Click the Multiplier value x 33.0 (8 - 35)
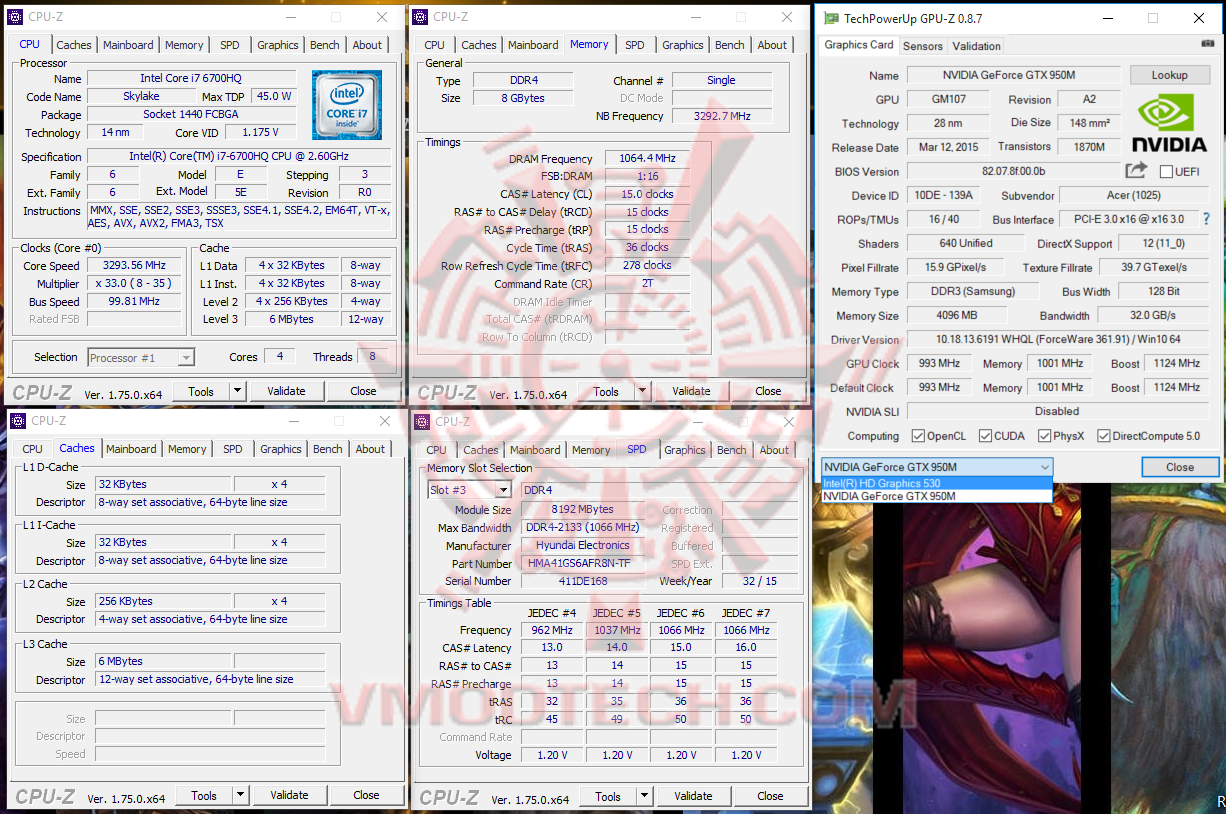 pyautogui.click(x=134, y=283)
